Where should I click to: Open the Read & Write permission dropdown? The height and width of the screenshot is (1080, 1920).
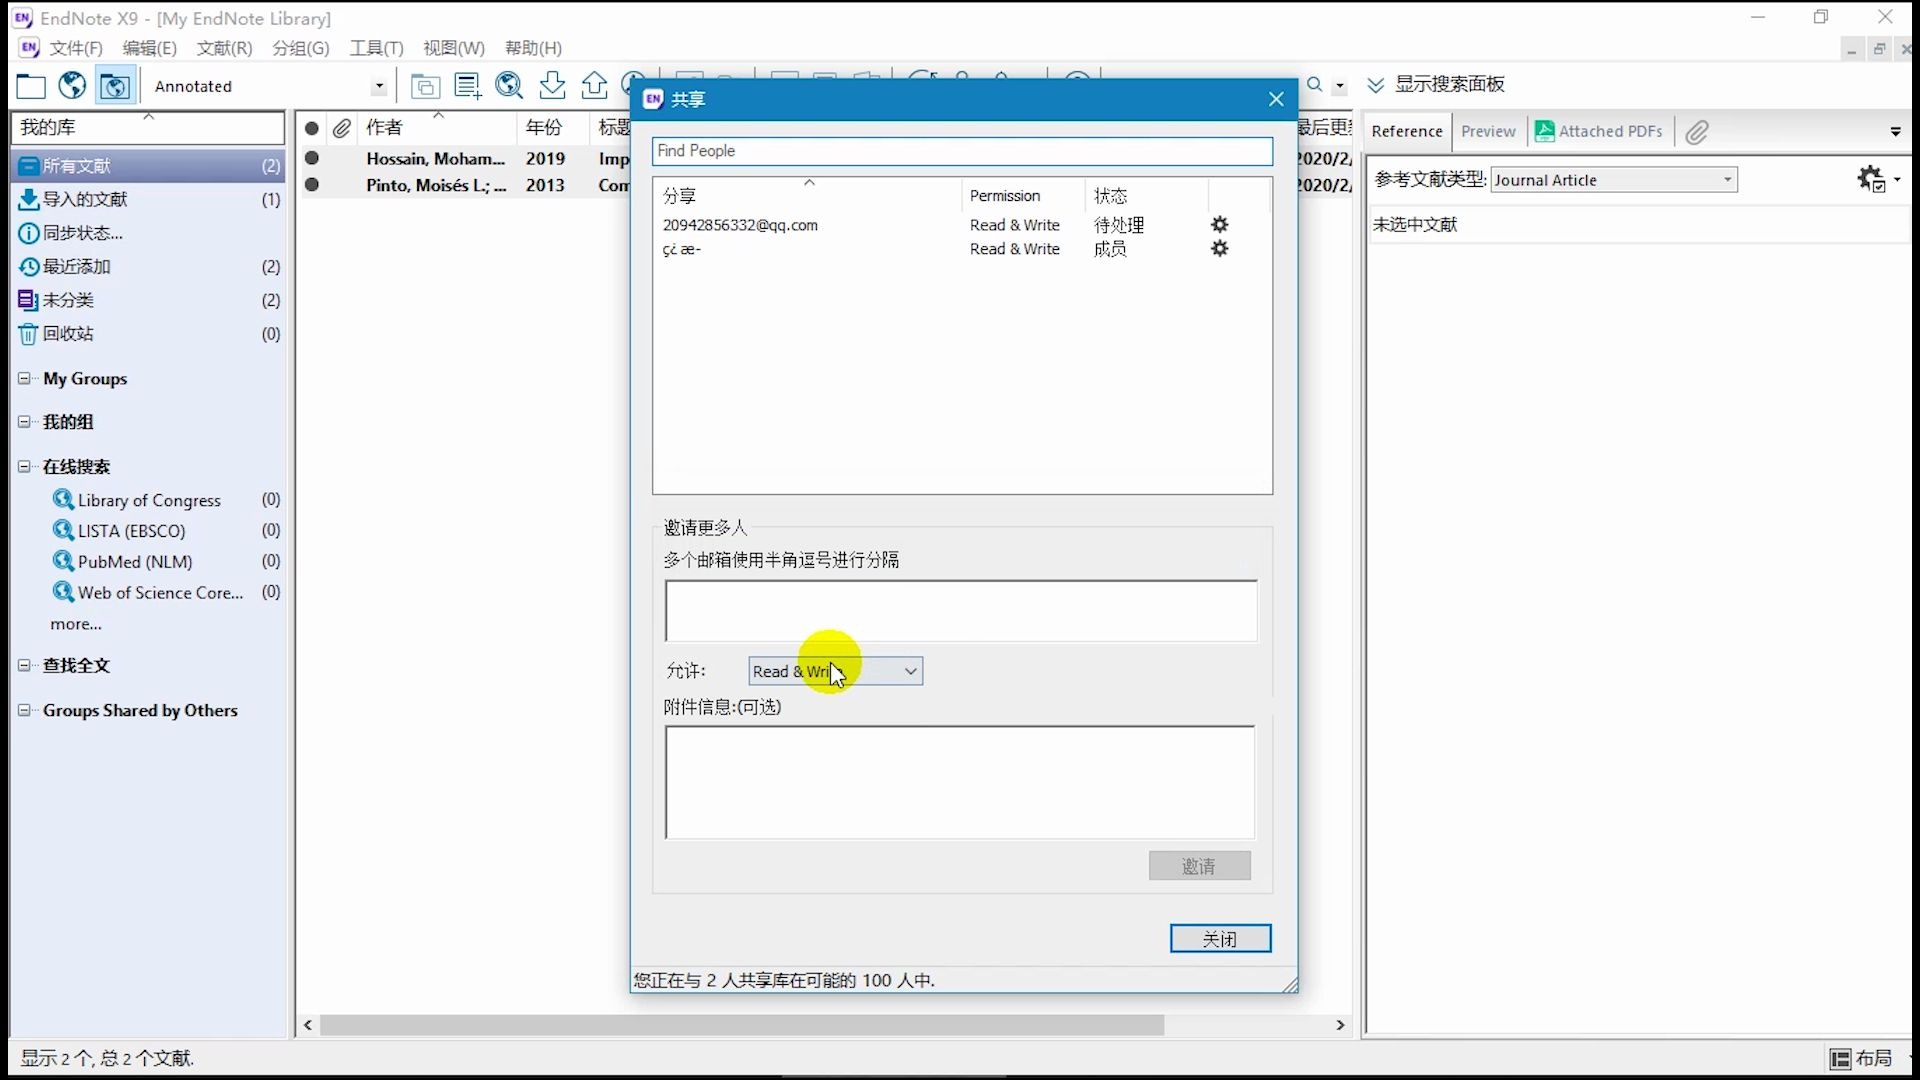pos(909,671)
